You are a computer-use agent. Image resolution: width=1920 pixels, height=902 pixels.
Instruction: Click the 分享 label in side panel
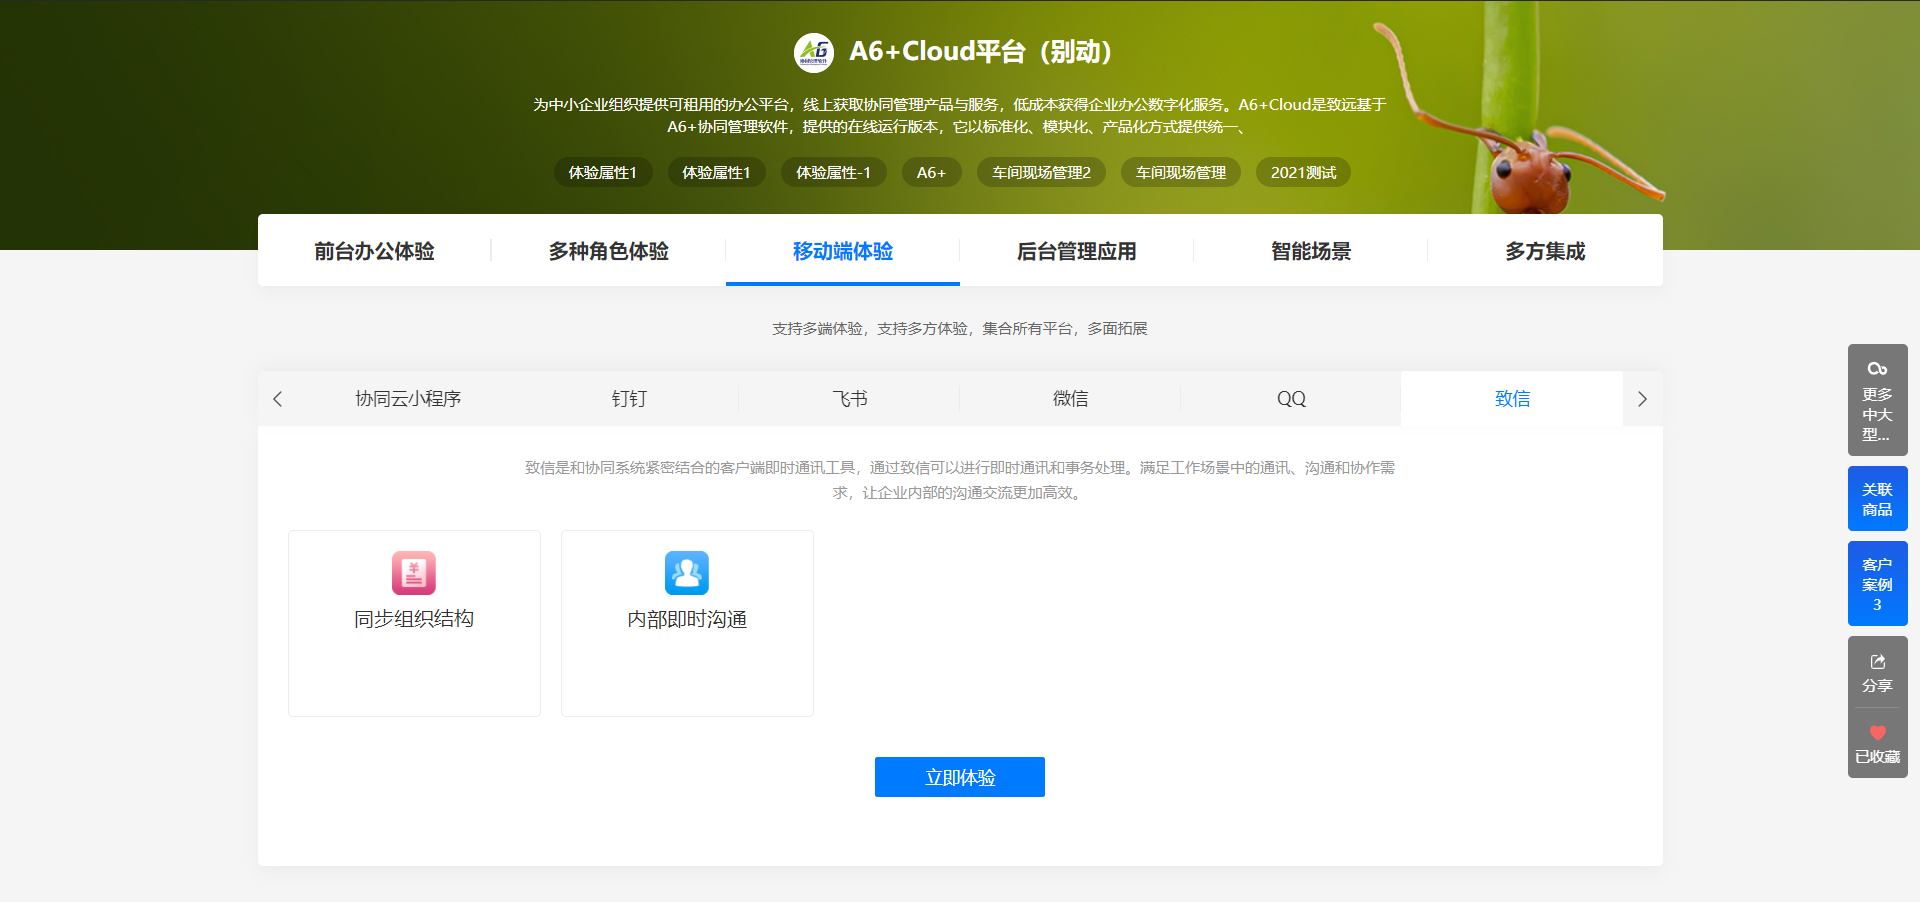tap(1877, 686)
